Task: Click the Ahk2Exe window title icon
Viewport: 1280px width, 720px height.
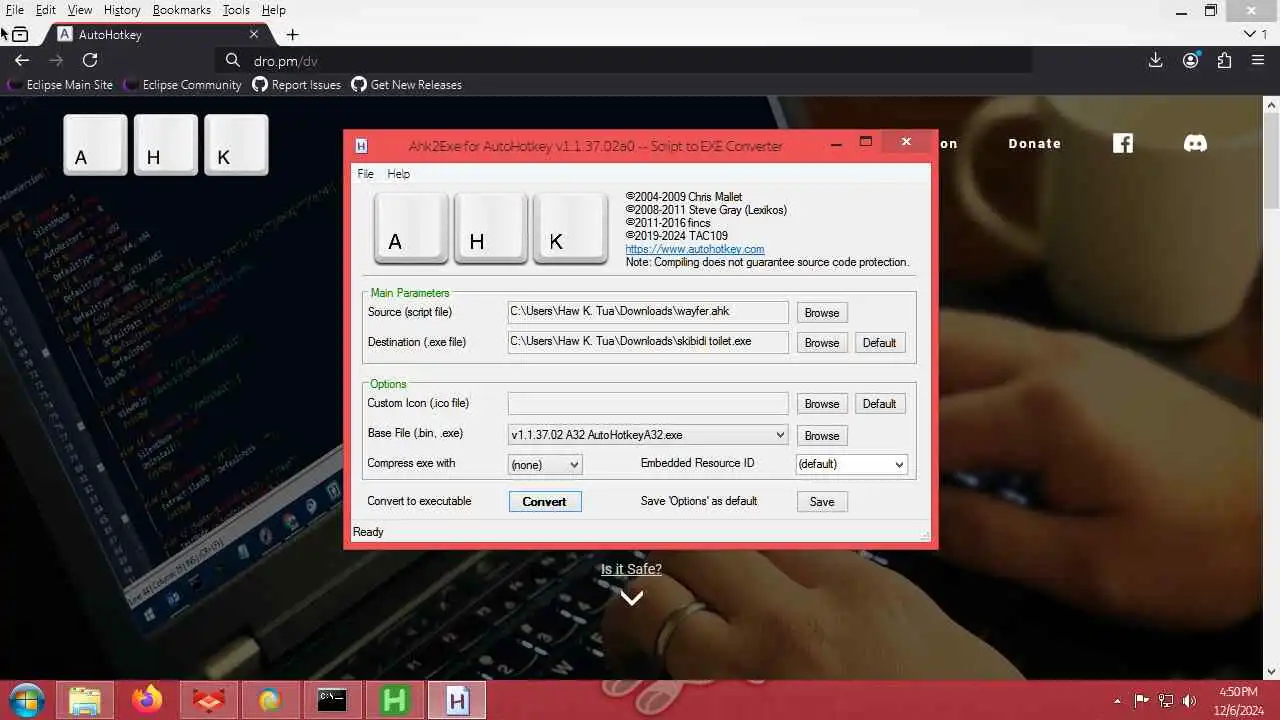Action: click(361, 146)
